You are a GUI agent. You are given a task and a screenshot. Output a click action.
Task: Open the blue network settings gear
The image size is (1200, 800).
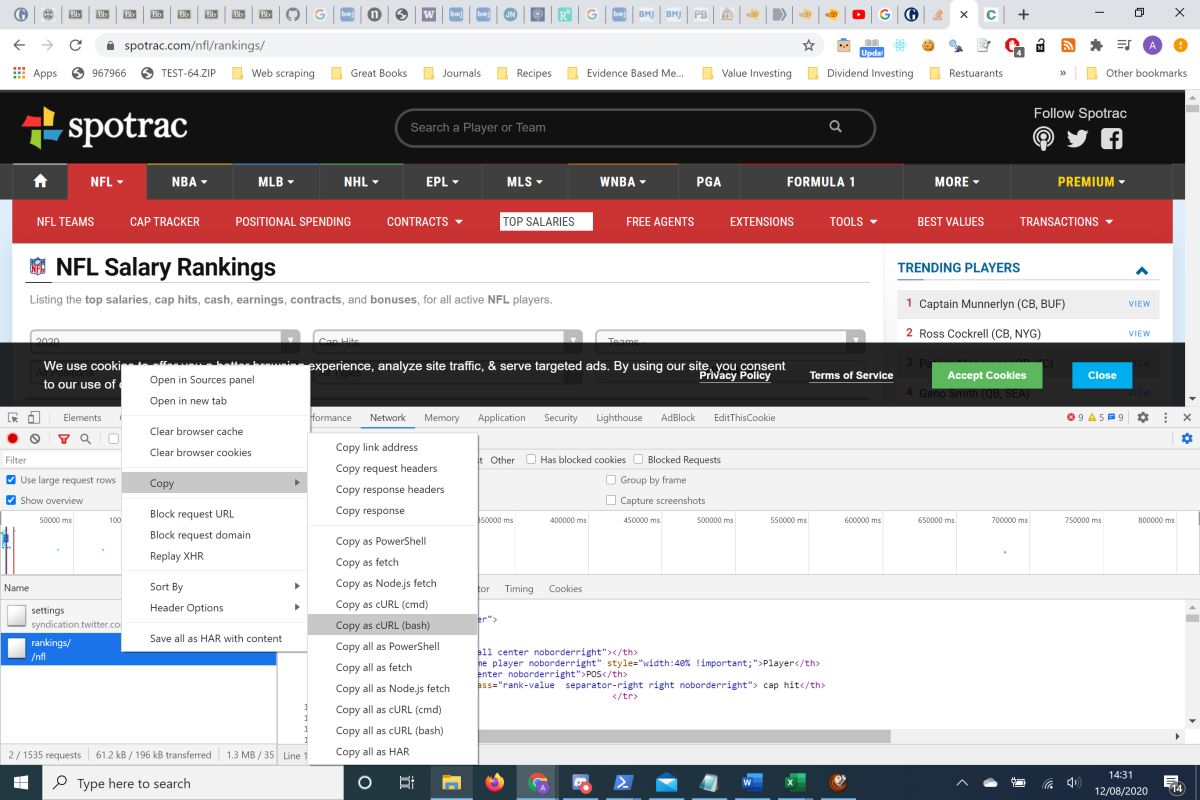(x=1187, y=439)
